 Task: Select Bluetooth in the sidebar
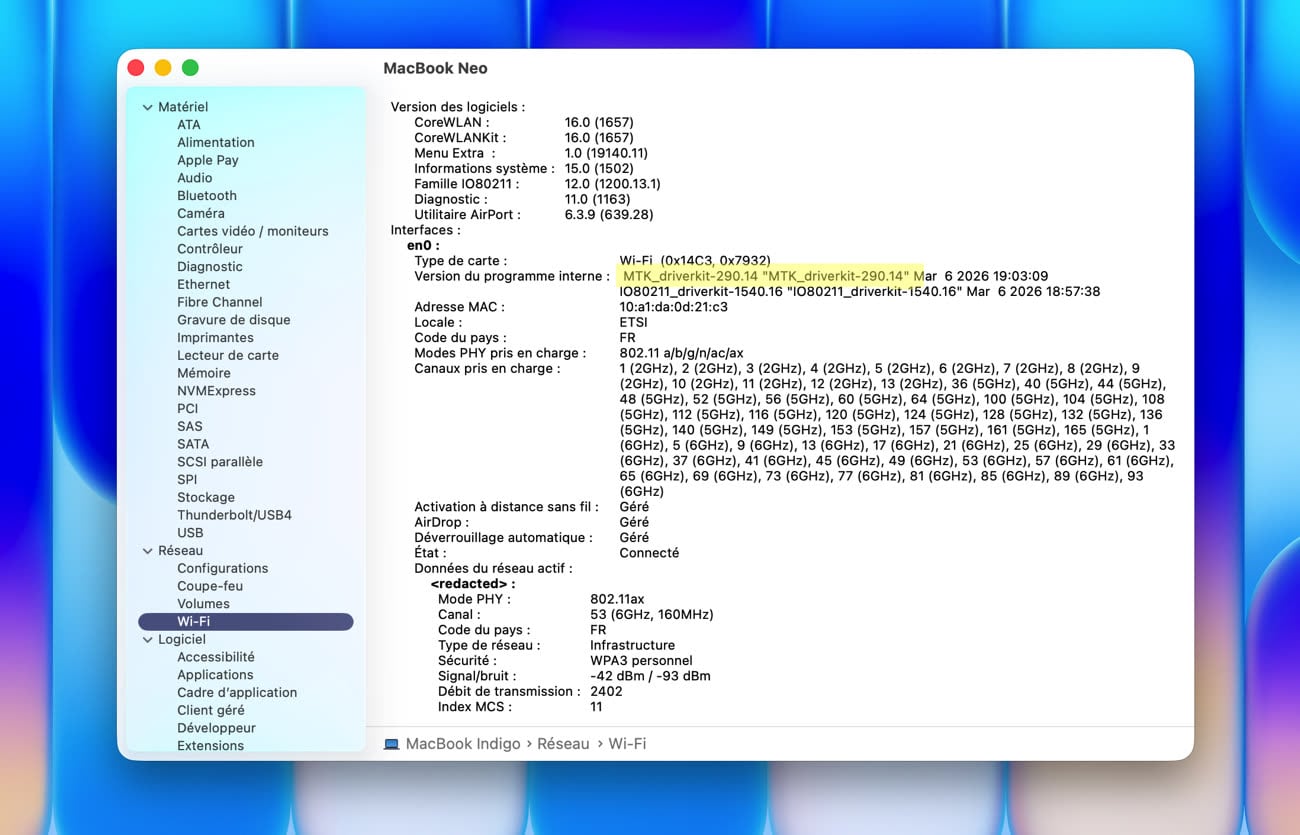click(207, 196)
